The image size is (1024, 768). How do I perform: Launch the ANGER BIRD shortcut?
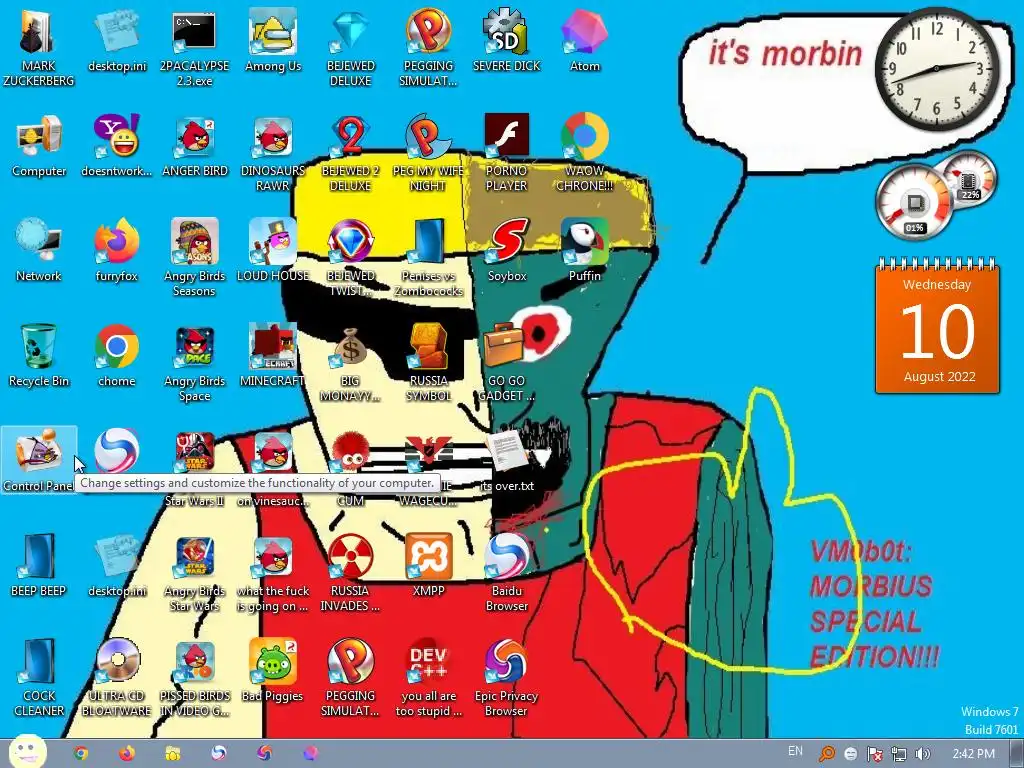click(x=194, y=145)
